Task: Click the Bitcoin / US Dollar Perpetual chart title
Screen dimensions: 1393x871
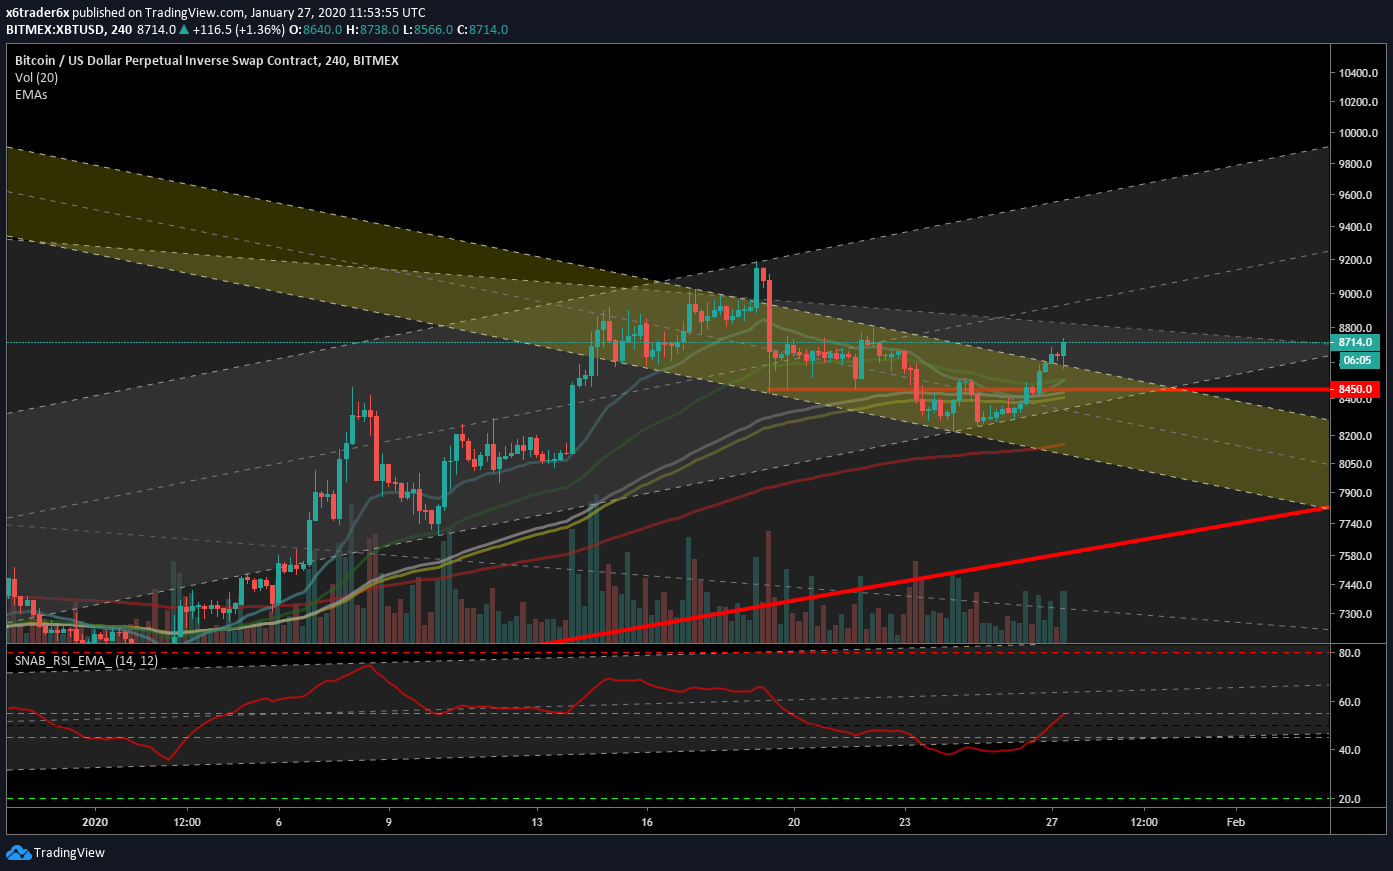Action: 207,61
